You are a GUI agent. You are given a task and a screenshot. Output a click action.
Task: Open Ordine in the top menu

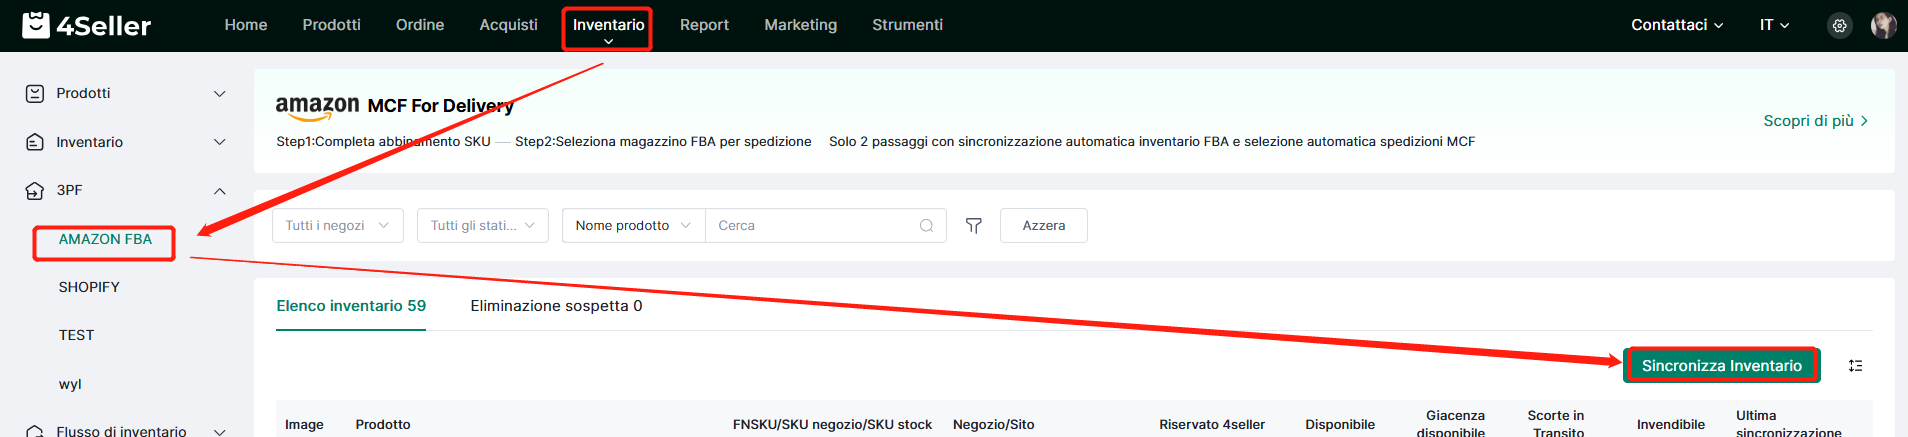[x=420, y=25]
